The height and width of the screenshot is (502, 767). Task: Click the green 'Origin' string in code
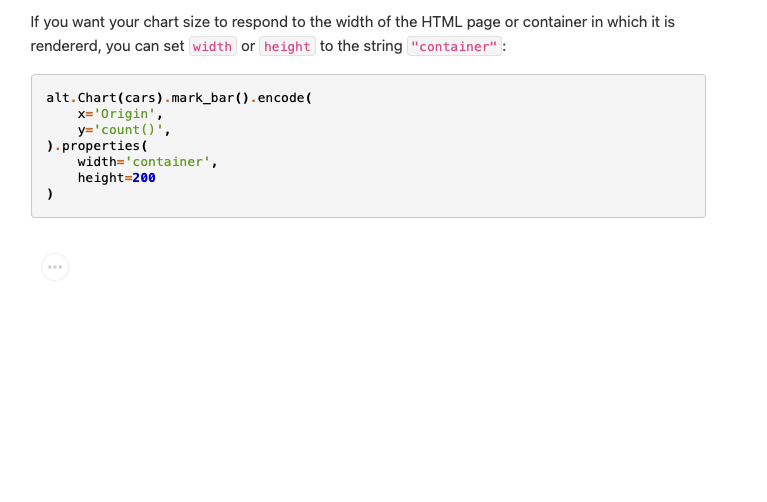pos(124,114)
